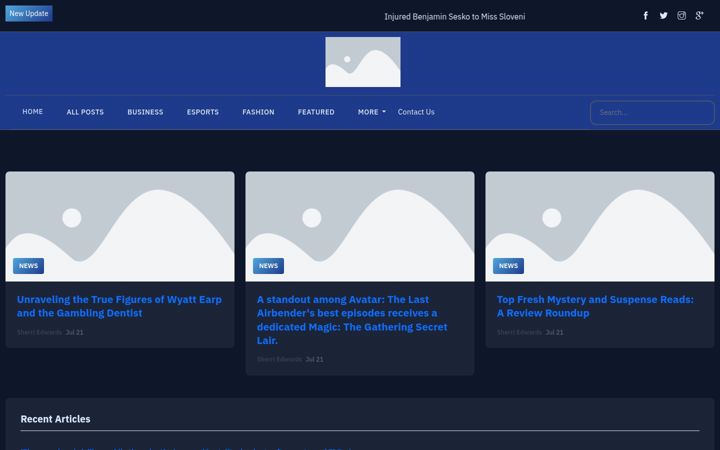Open the Facebook social icon
Screen dimensions: 720x450
645,16
